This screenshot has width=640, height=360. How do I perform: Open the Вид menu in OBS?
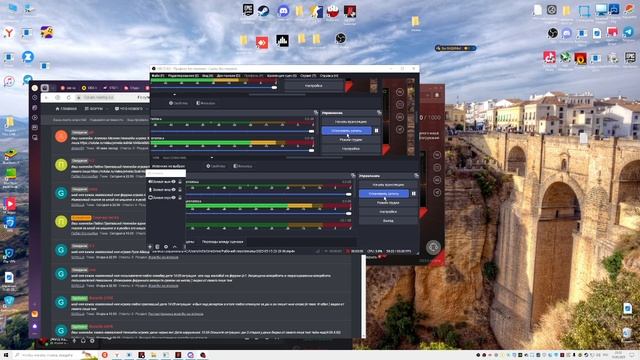[207, 76]
